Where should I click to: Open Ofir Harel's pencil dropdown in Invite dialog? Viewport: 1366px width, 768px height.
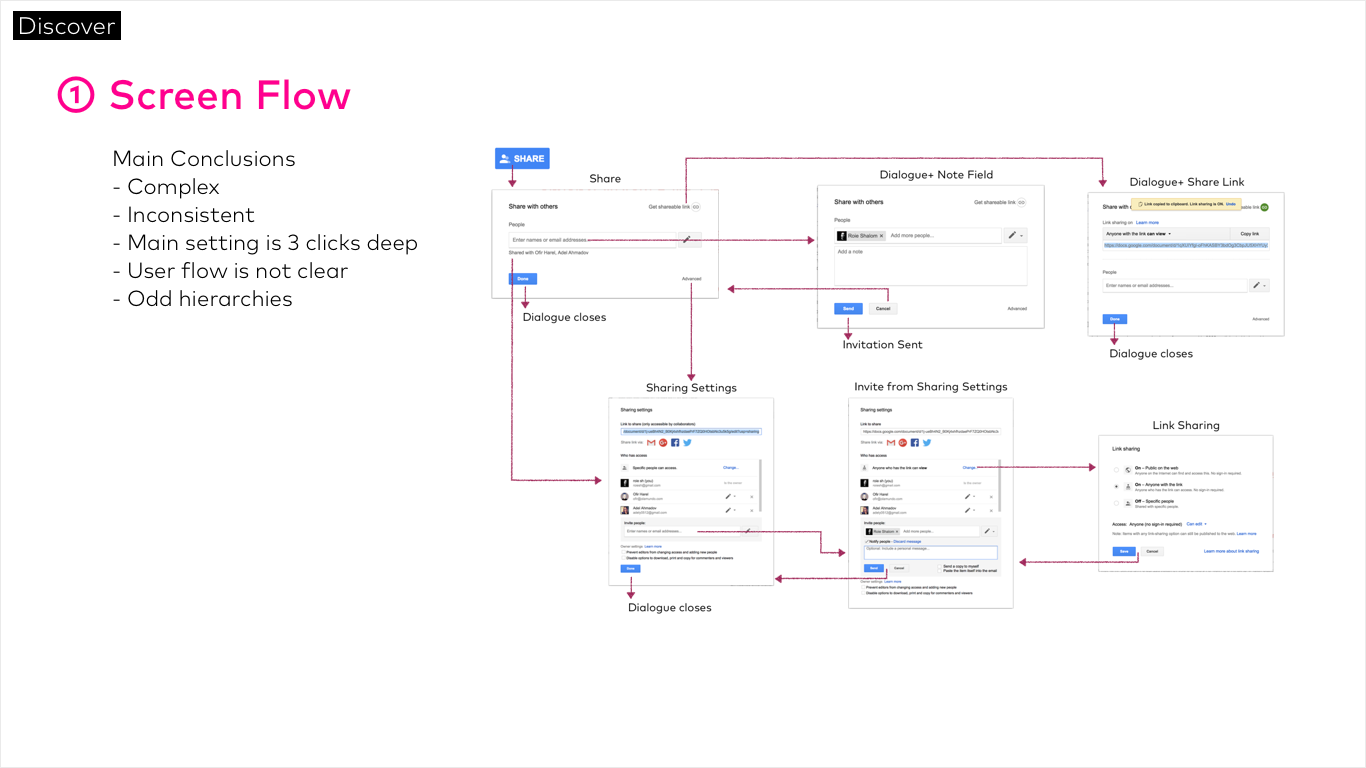point(969,497)
